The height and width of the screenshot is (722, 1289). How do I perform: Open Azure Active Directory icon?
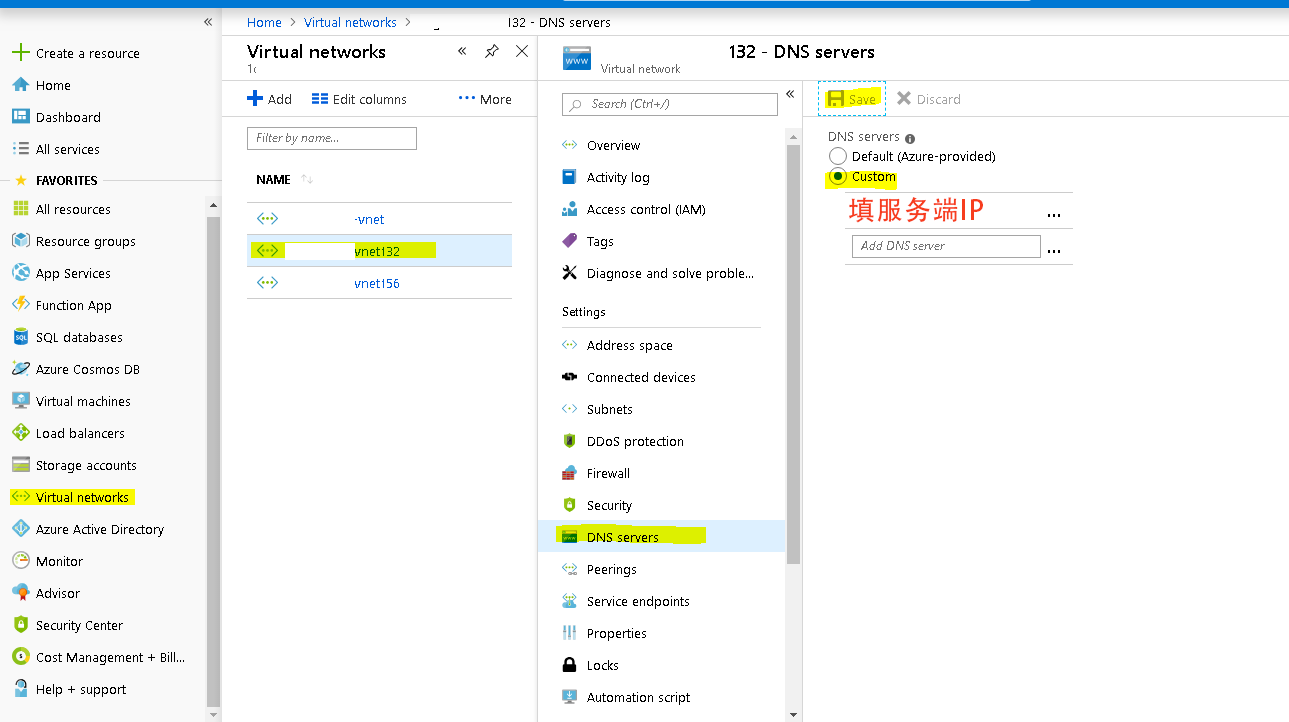(21, 529)
